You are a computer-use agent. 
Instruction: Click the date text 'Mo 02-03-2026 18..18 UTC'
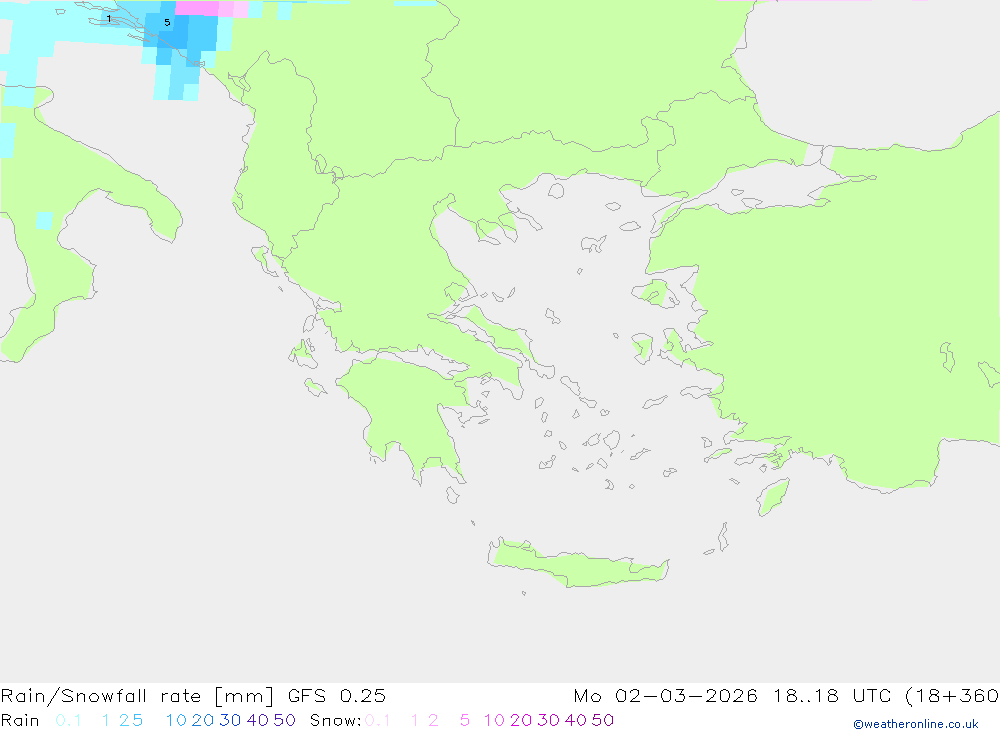click(732, 695)
